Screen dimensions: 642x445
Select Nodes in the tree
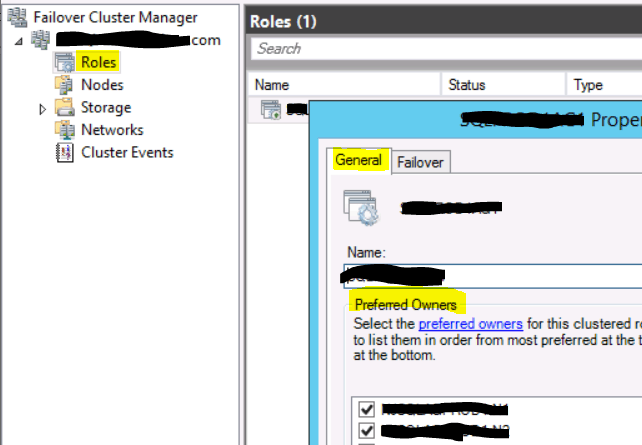tap(102, 85)
